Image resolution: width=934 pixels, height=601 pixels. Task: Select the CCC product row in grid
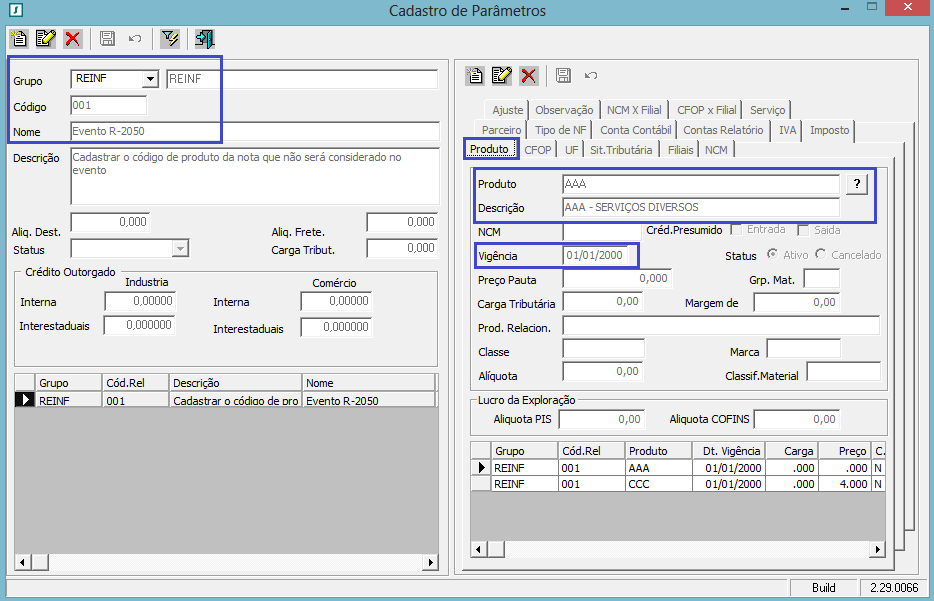click(x=640, y=484)
